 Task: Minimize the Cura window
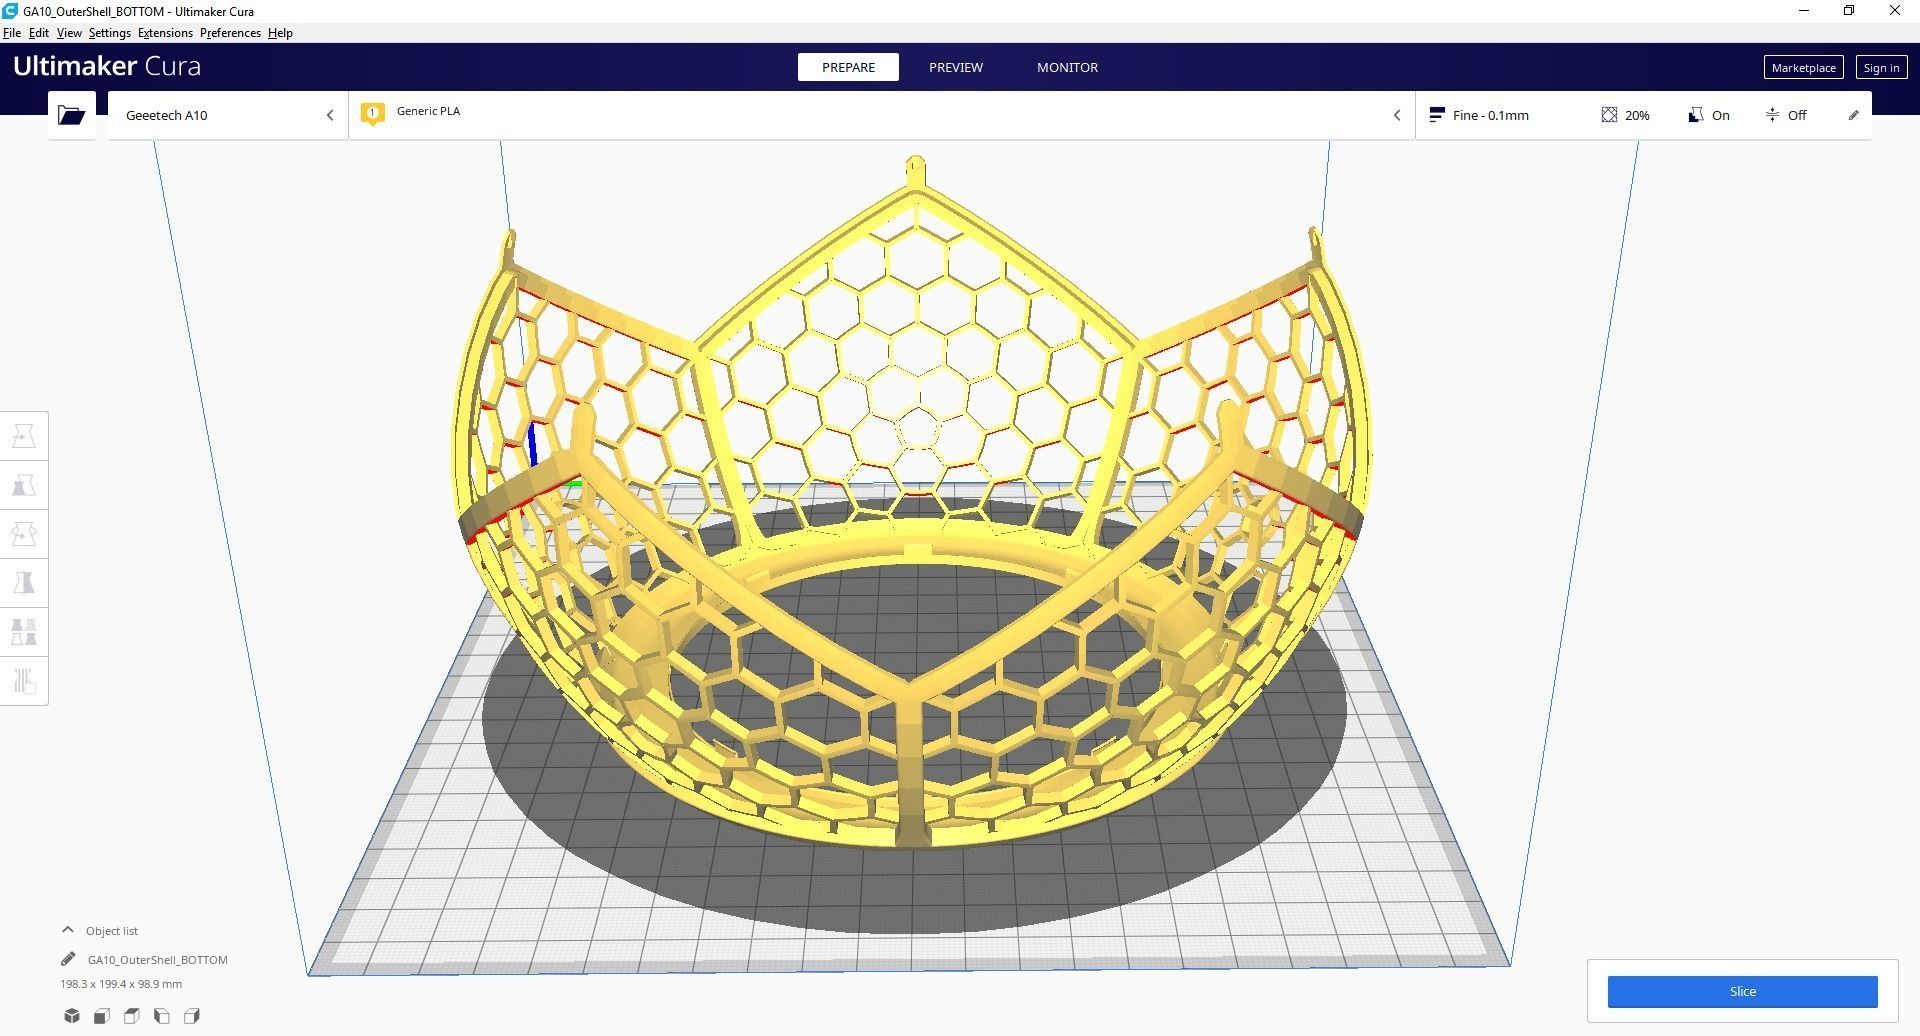coord(1804,11)
